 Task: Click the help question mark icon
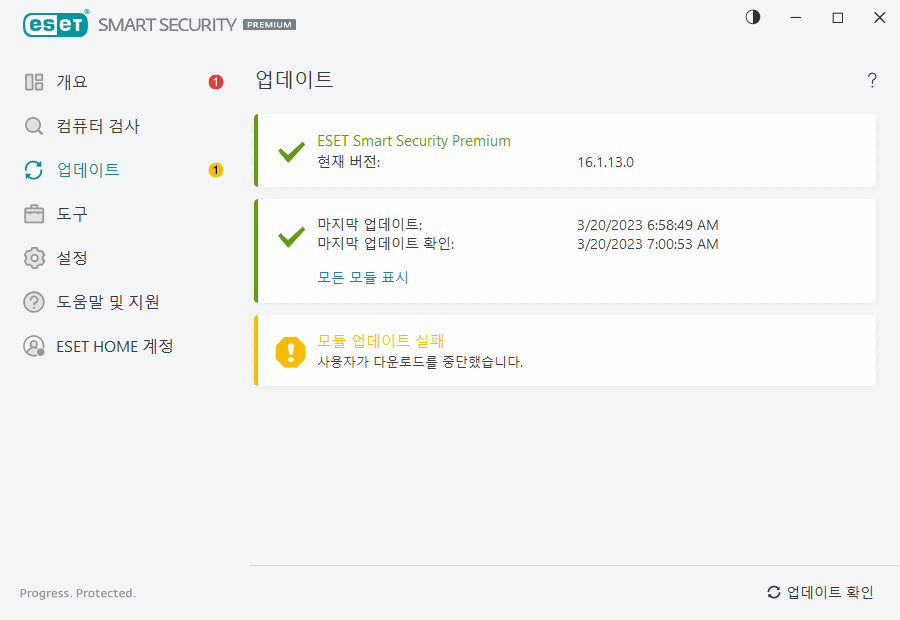point(871,80)
